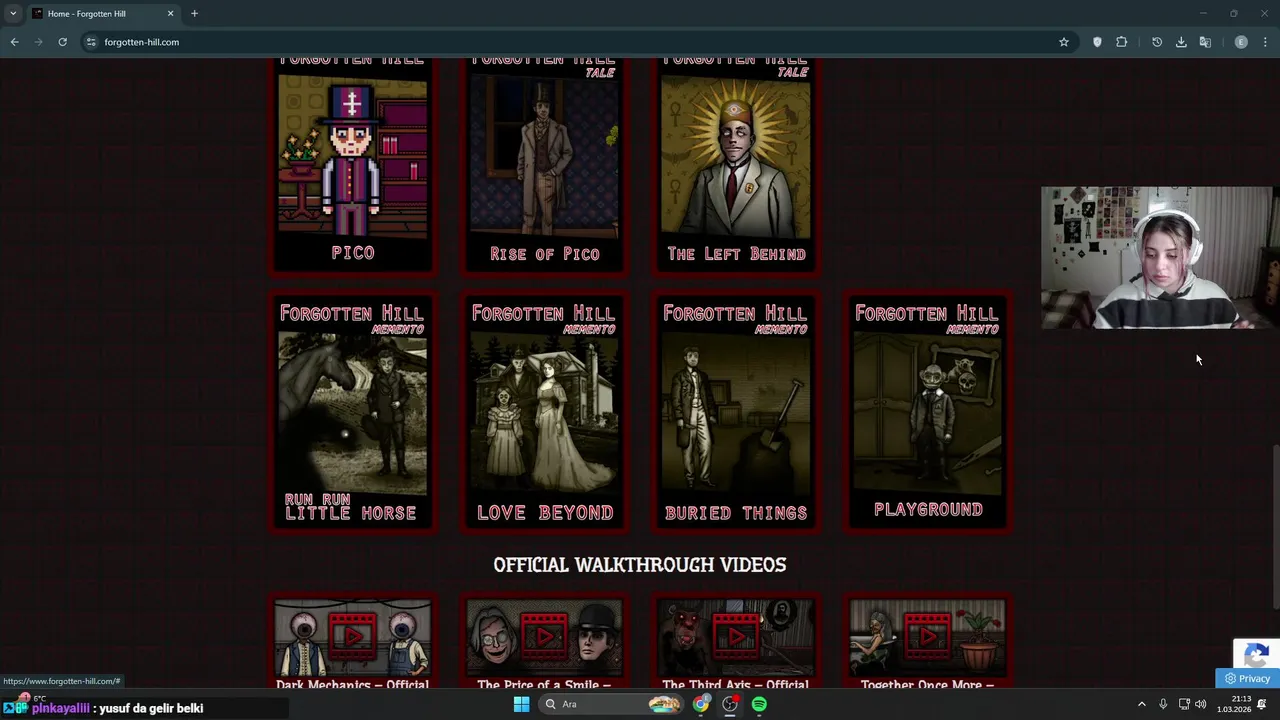Show hidden system tray icons
The height and width of the screenshot is (720, 1280).
[1141, 704]
